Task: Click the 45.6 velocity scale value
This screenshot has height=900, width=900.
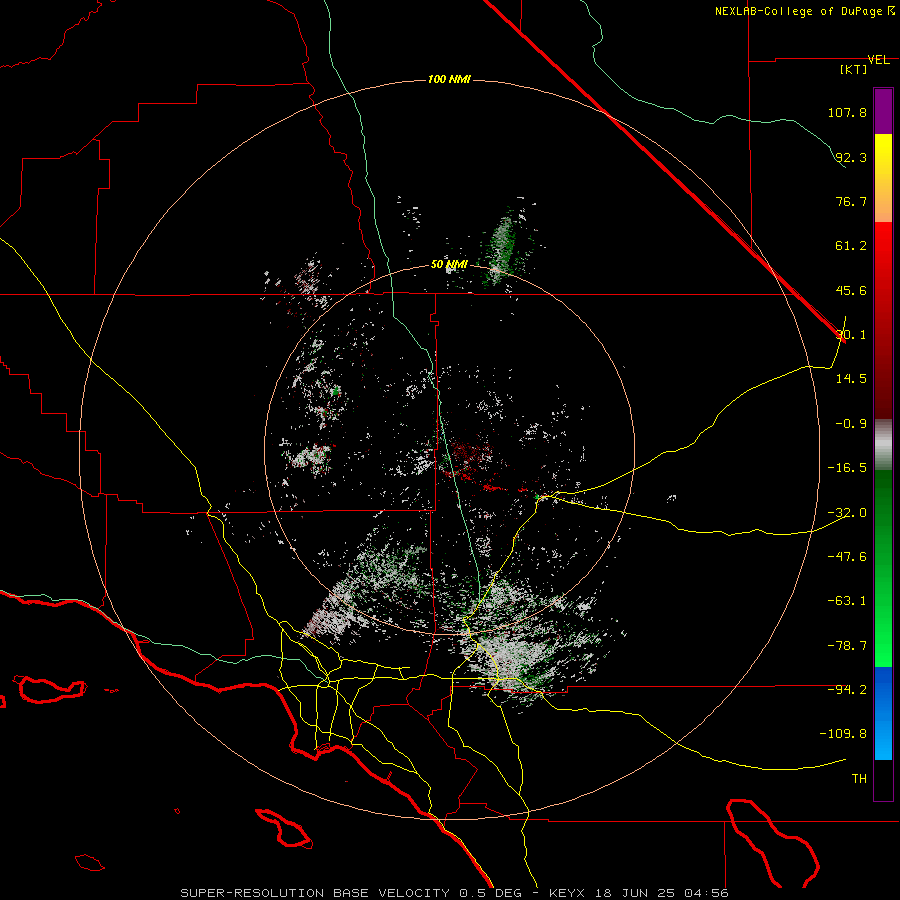Action: pyautogui.click(x=851, y=290)
